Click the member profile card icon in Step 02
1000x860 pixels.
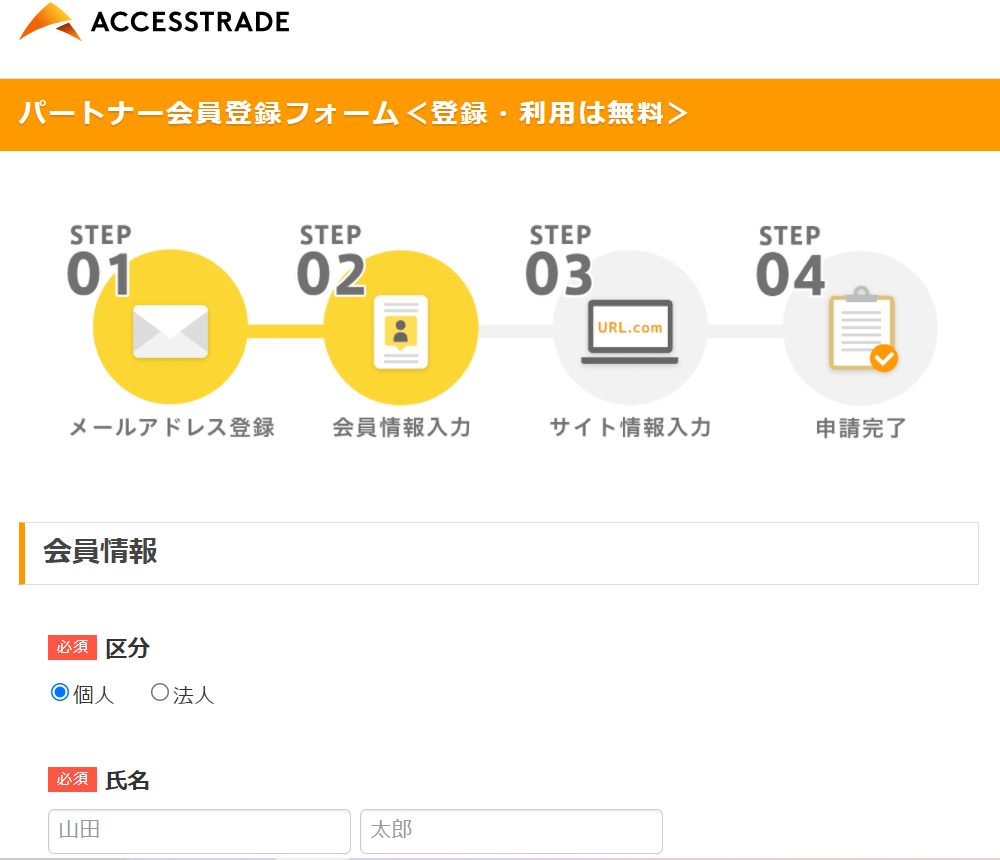pyautogui.click(x=401, y=332)
